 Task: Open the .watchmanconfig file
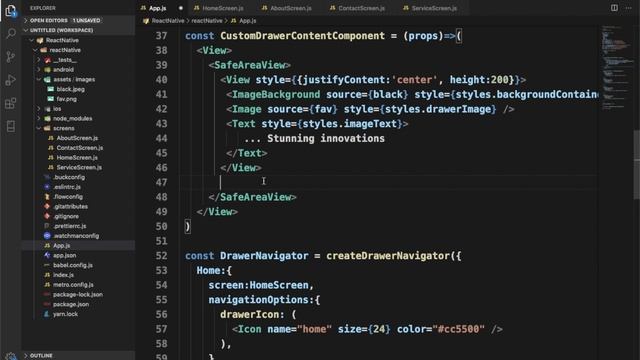pyautogui.click(x=76, y=236)
